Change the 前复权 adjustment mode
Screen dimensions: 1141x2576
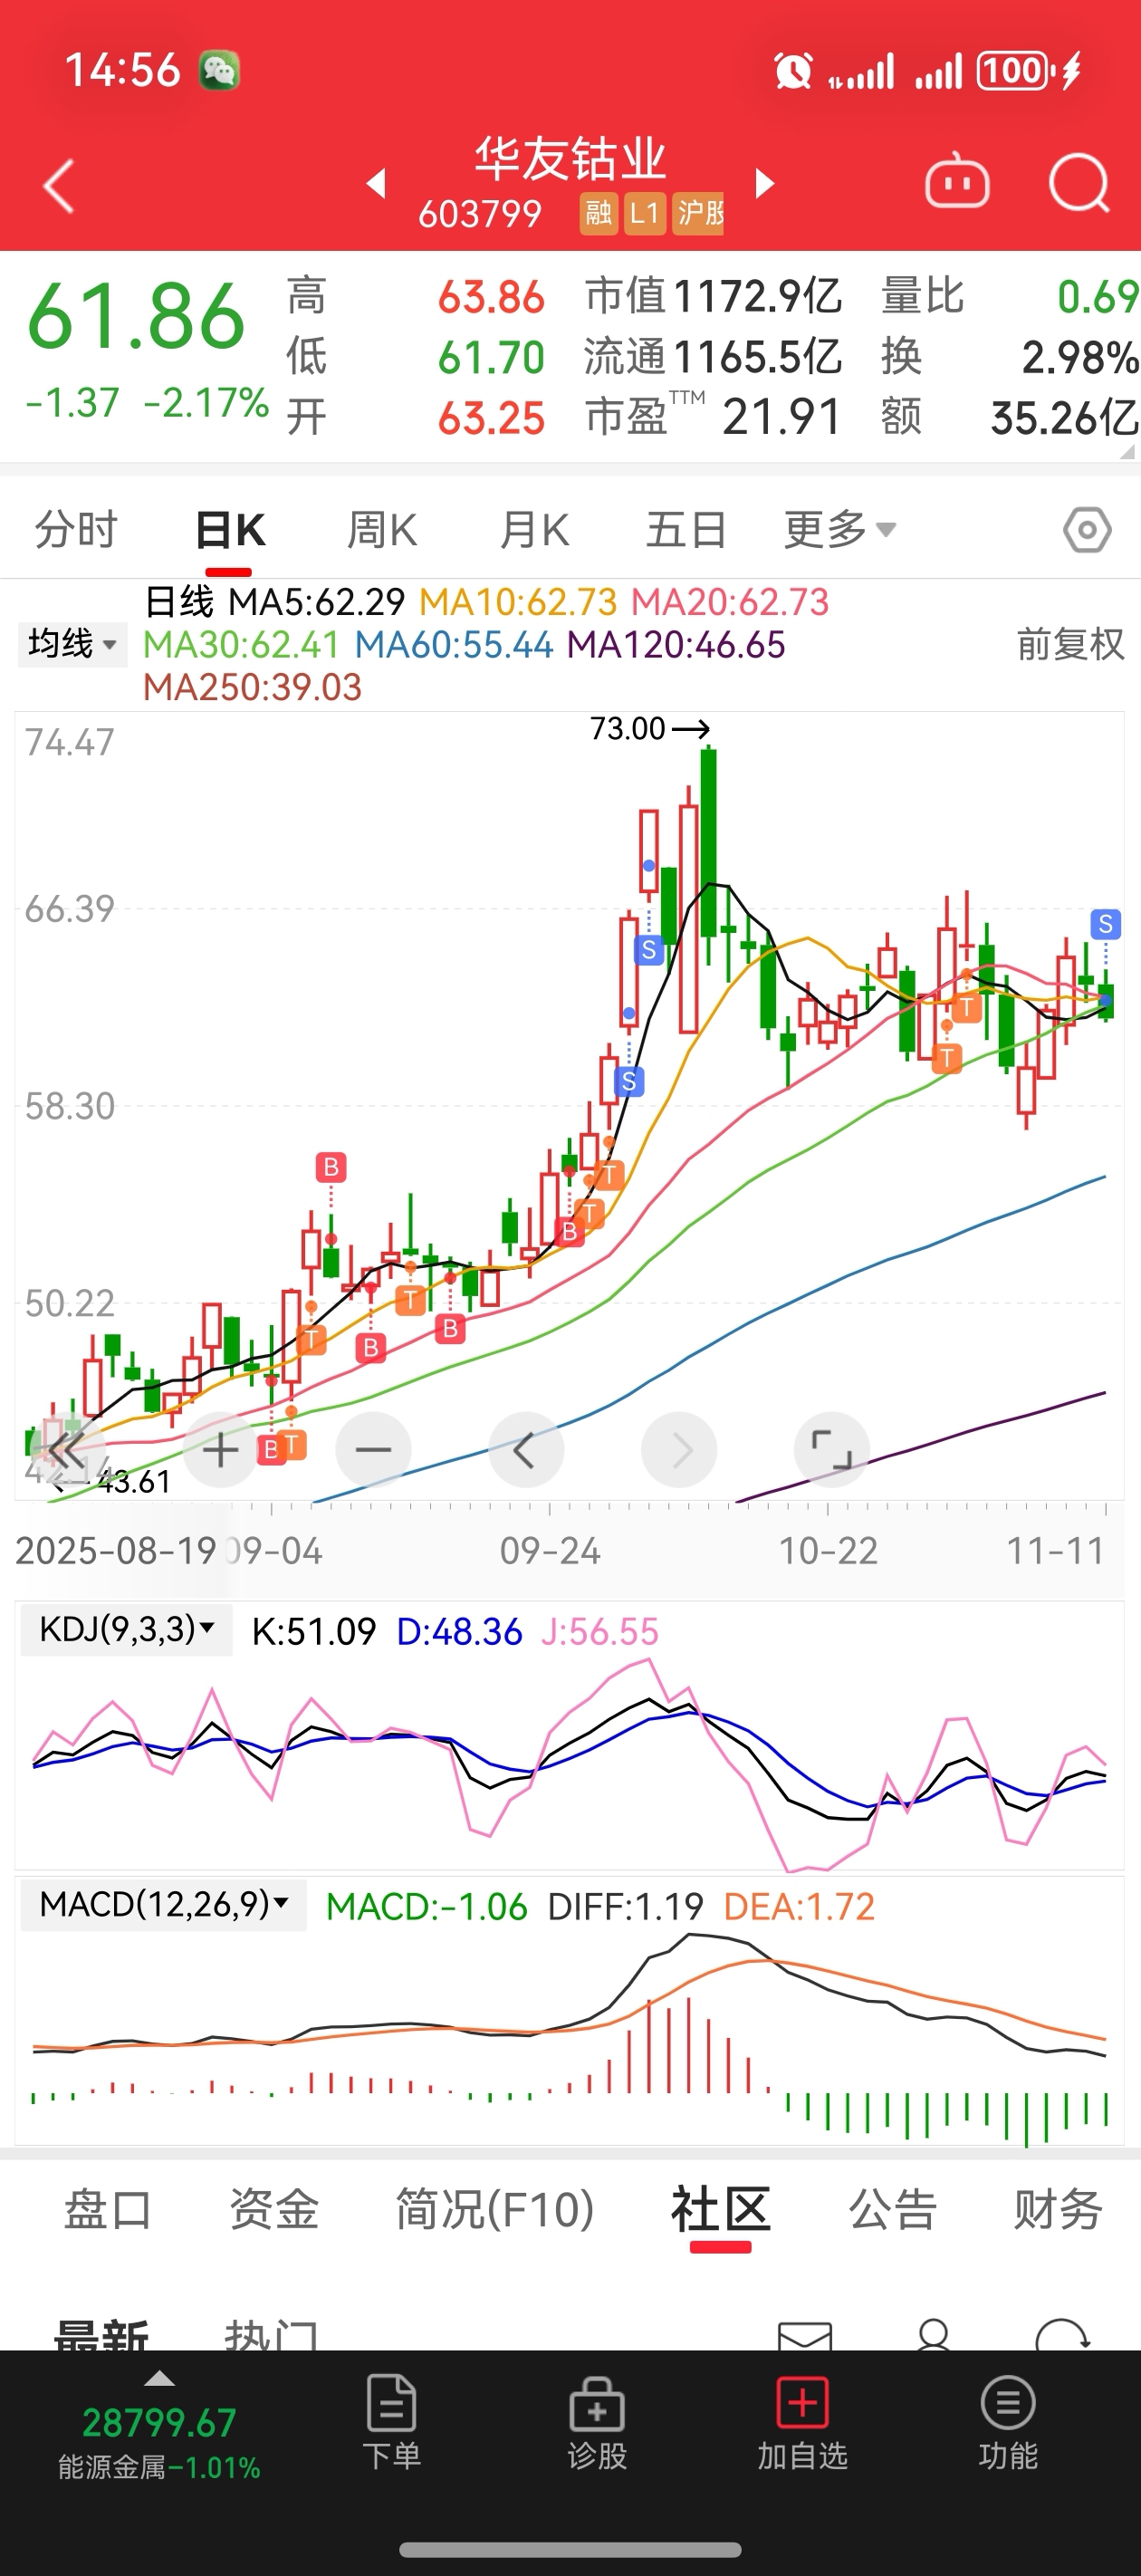pos(1070,643)
